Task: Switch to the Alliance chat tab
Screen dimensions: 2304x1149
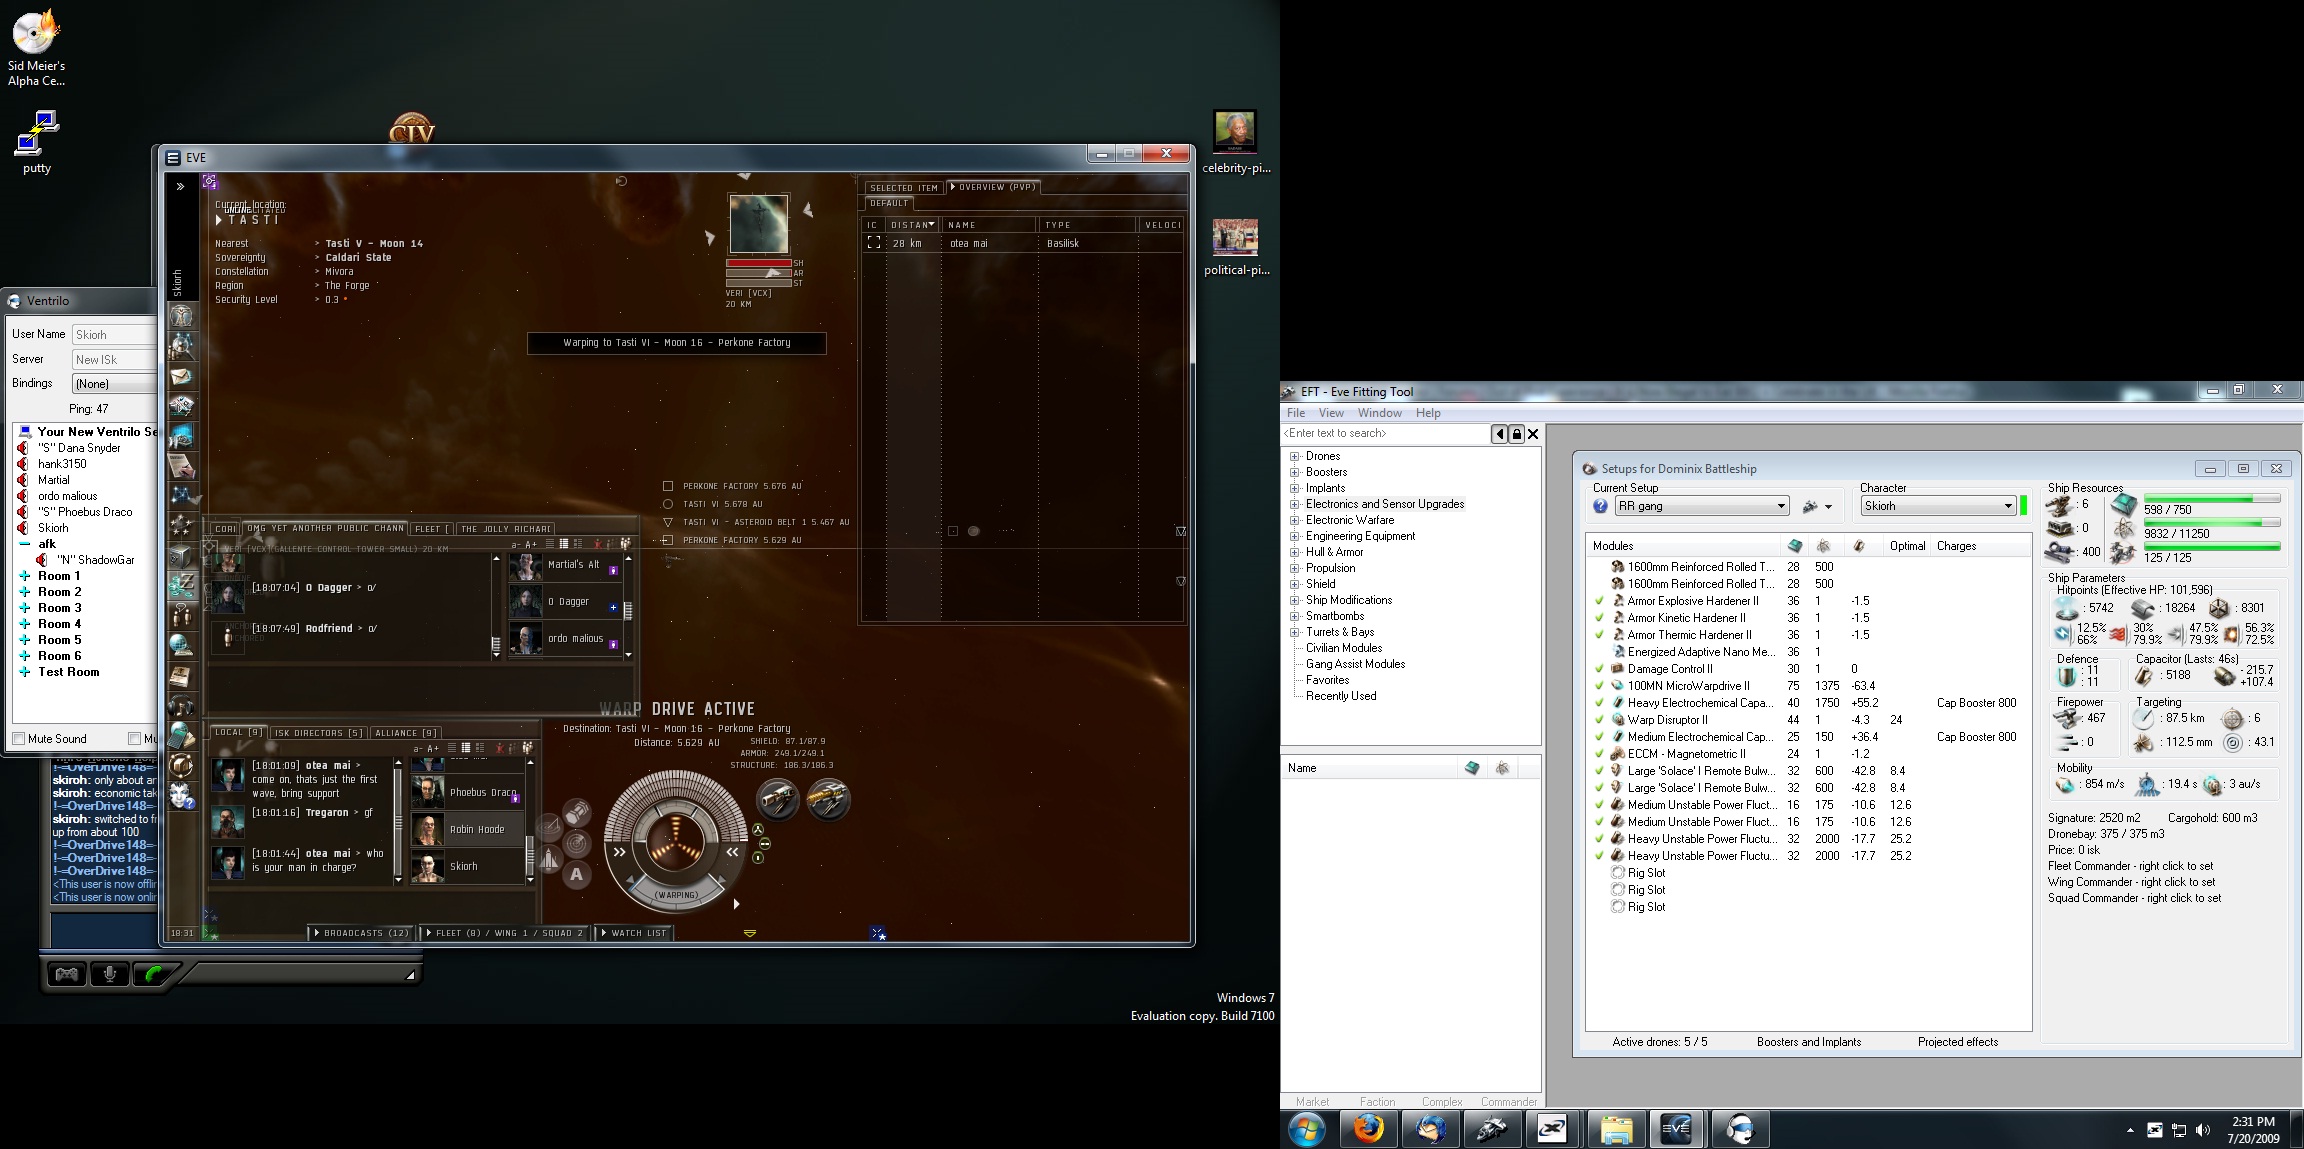Action: [405, 733]
